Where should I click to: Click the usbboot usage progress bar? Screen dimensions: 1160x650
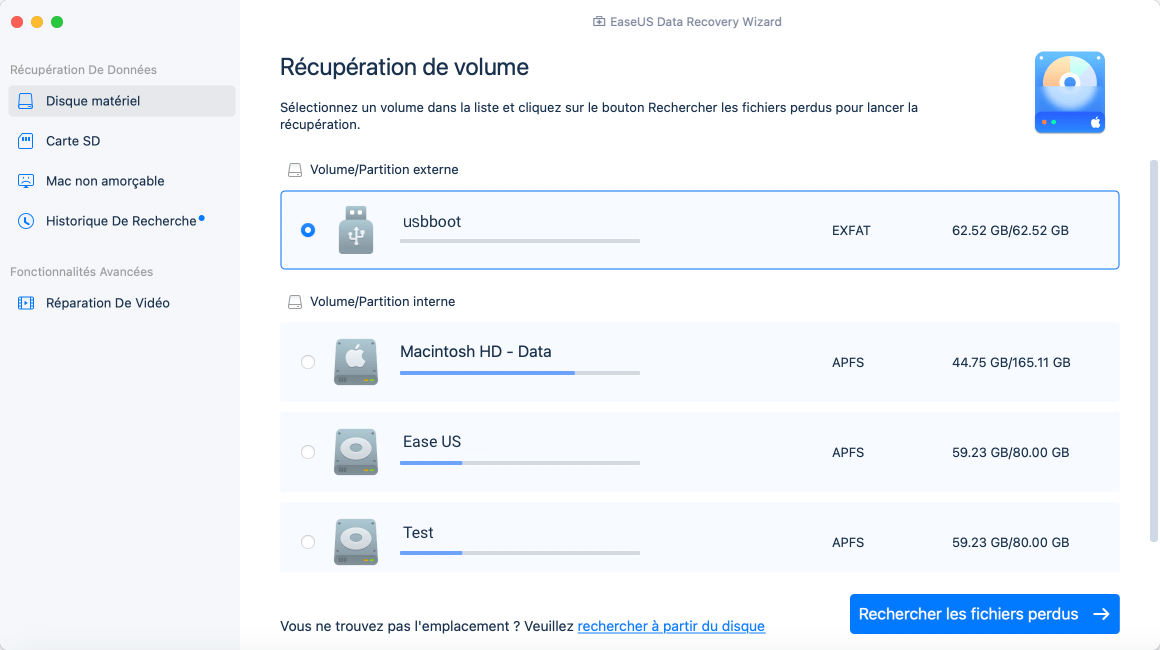coord(519,241)
